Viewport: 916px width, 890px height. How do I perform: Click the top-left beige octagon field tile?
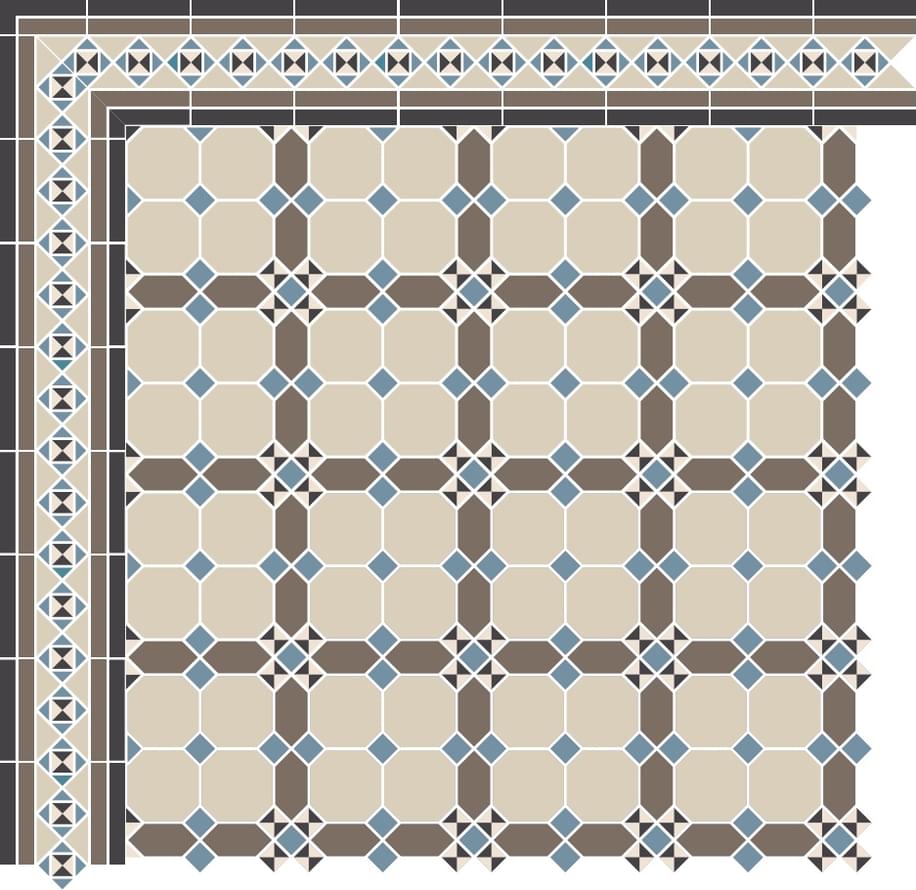click(163, 163)
